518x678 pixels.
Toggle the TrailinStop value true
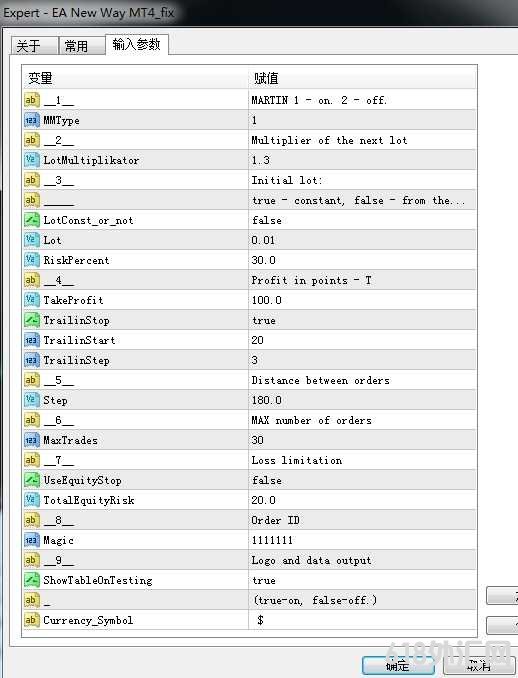[362, 320]
